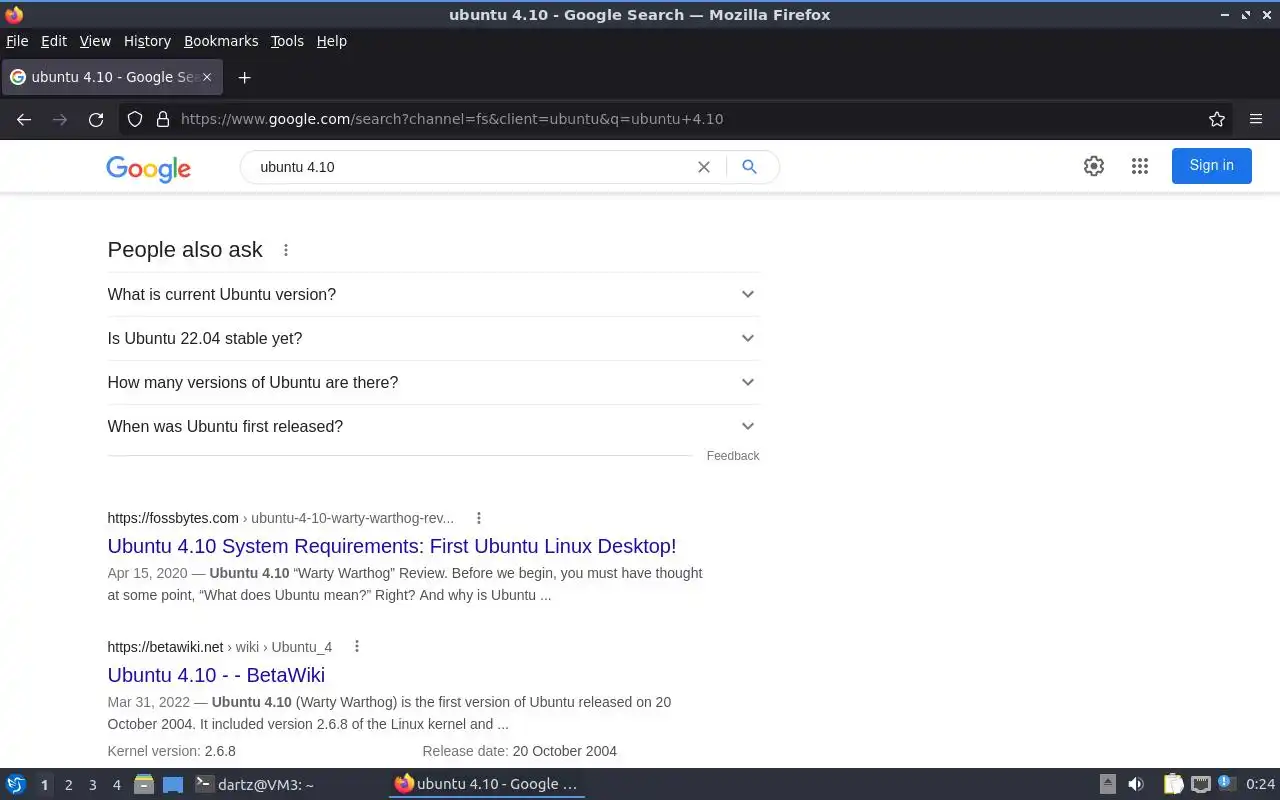This screenshot has height=800, width=1280.
Task: Switch to workspace 3
Action: click(92, 785)
